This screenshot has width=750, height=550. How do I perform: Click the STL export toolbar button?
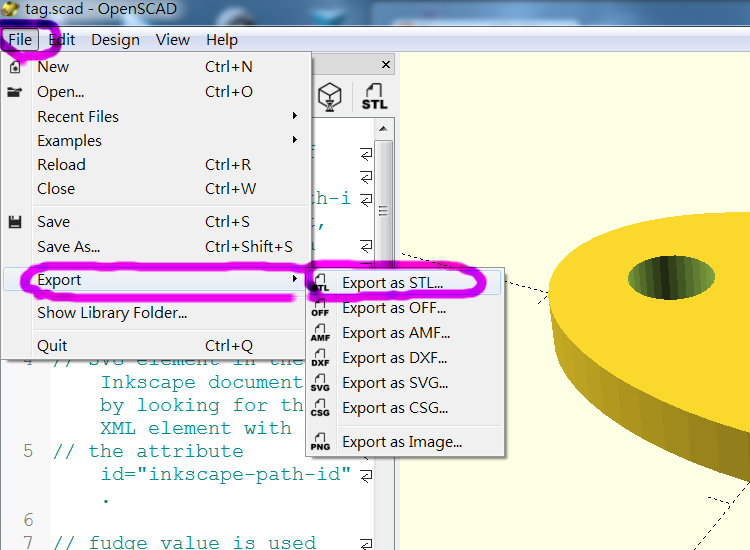tap(374, 97)
